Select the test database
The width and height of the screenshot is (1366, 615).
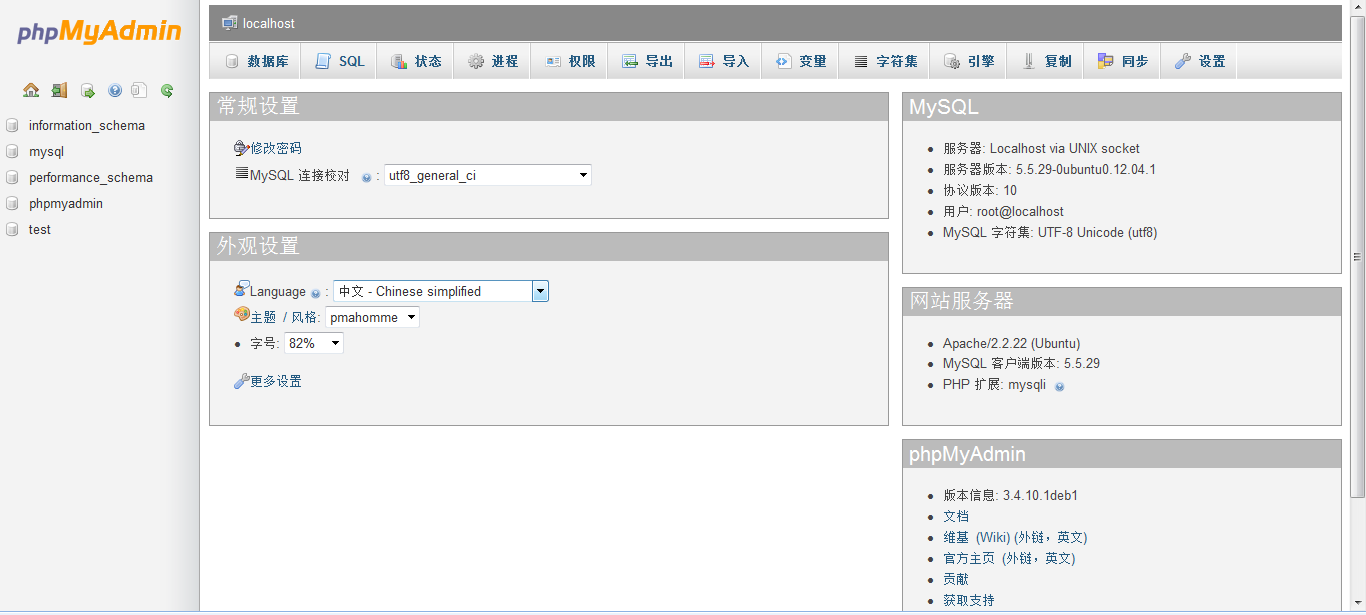[x=40, y=230]
